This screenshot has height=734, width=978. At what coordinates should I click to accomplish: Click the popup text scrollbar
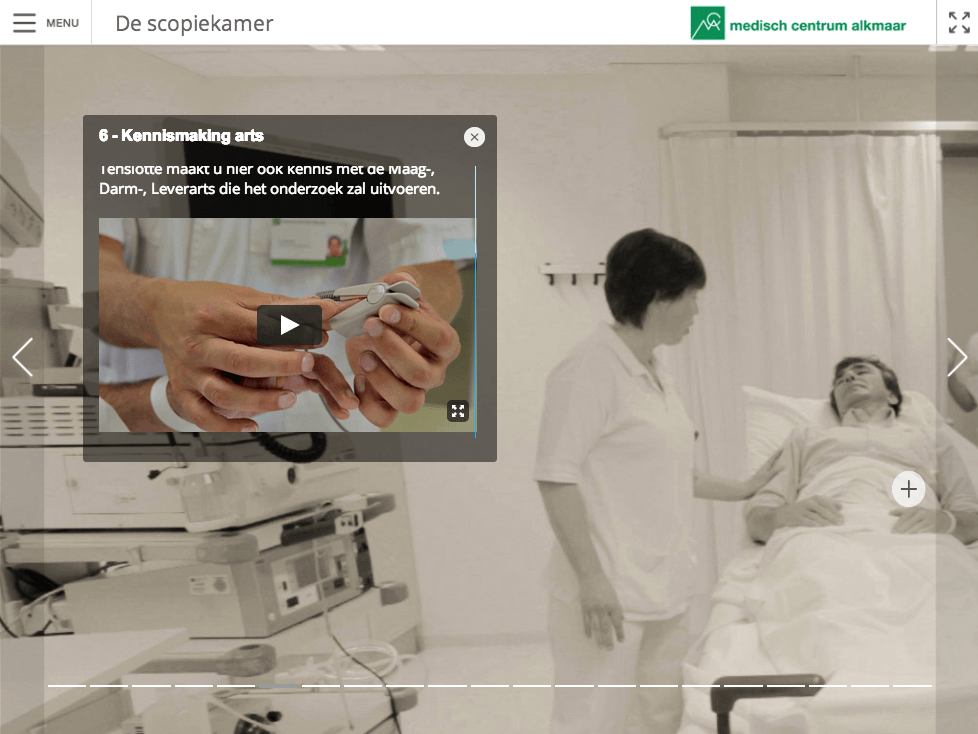click(475, 301)
